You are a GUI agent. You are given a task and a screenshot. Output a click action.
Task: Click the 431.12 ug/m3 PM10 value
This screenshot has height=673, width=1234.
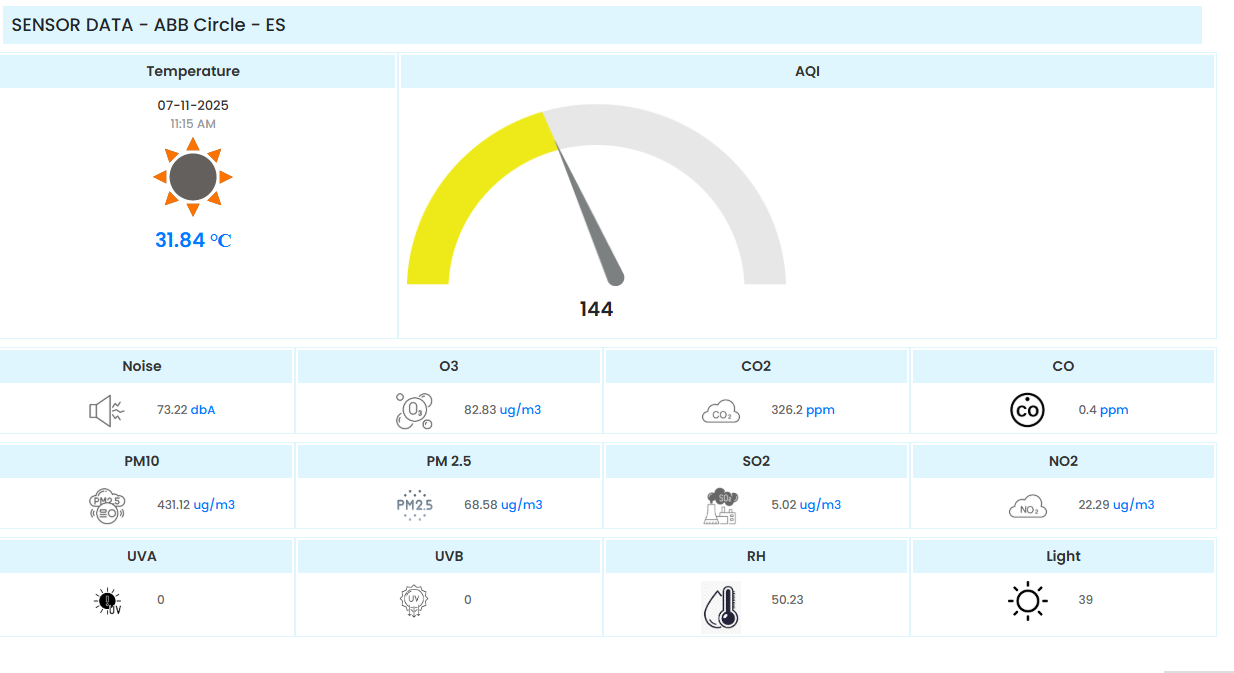[196, 505]
